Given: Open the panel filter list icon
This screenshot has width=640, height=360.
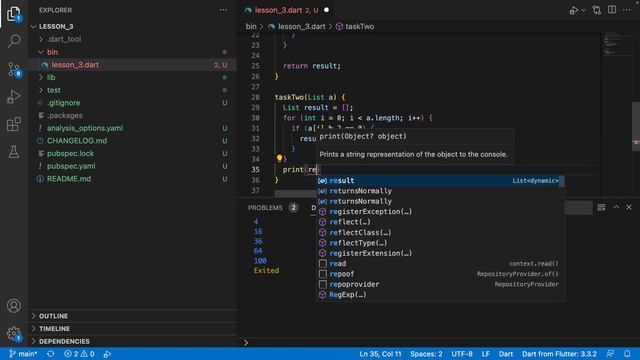Looking at the screenshot, I should pyautogui.click(x=601, y=208).
